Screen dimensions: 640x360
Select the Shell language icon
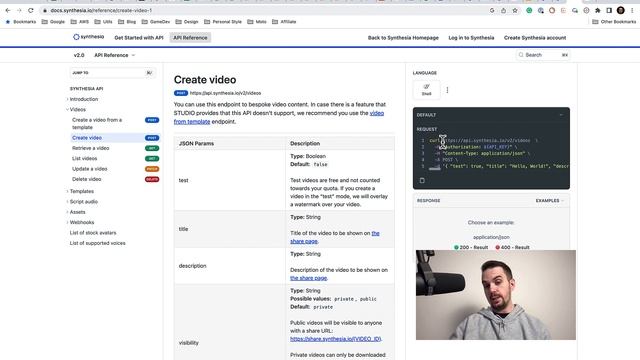(427, 89)
